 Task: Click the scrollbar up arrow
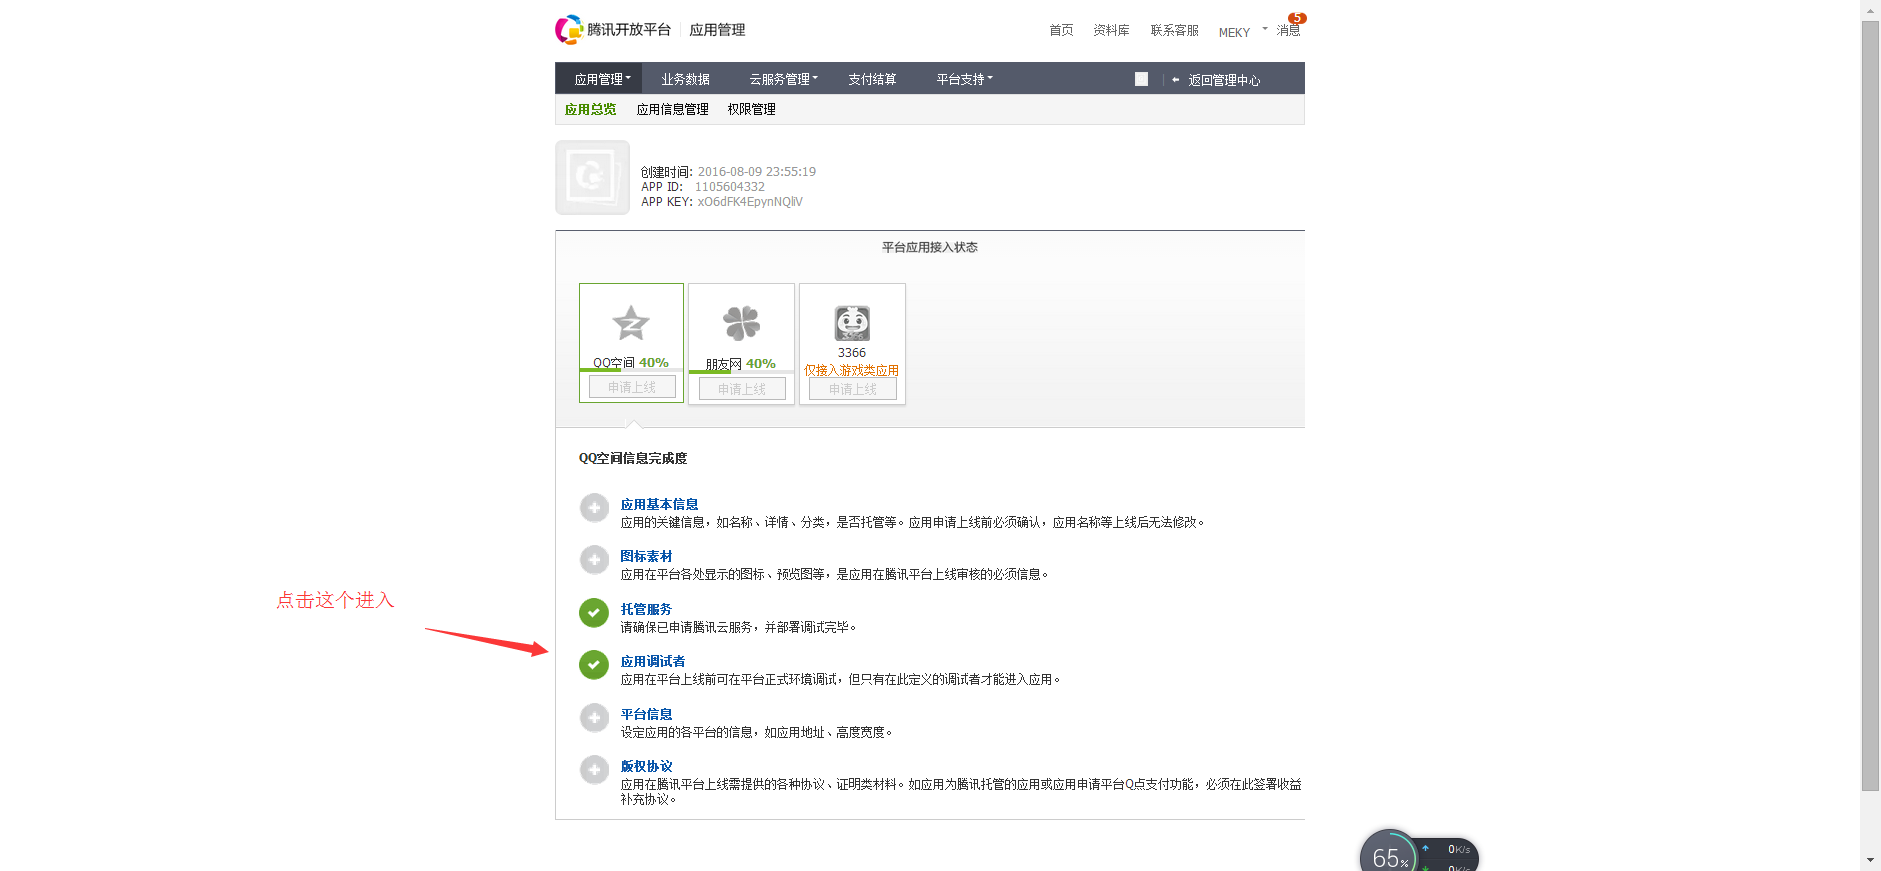coord(1870,9)
